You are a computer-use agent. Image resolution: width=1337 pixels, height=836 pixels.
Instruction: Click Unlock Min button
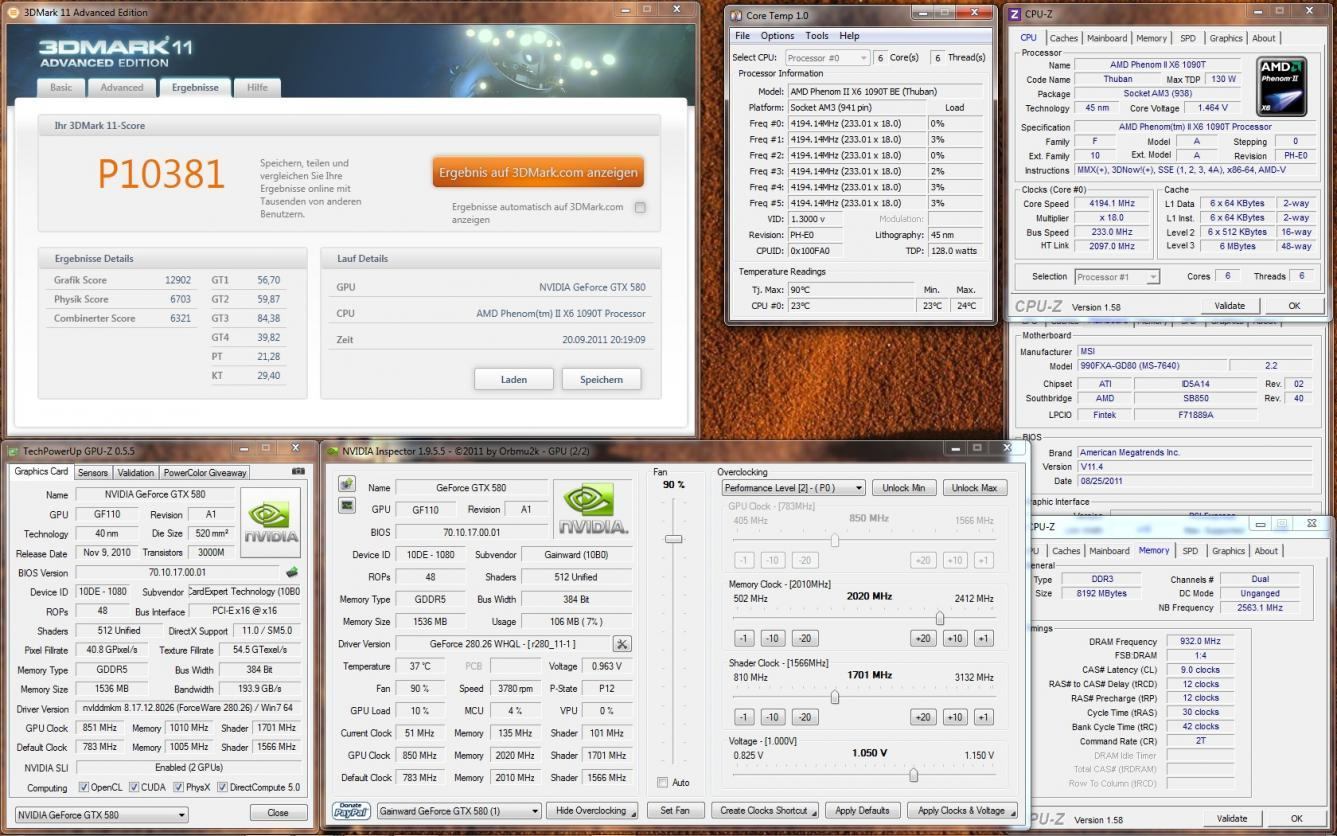[x=904, y=488]
